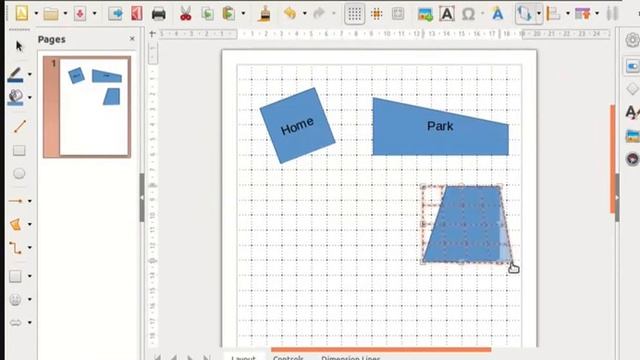Click the Line Color tool

(x=16, y=75)
